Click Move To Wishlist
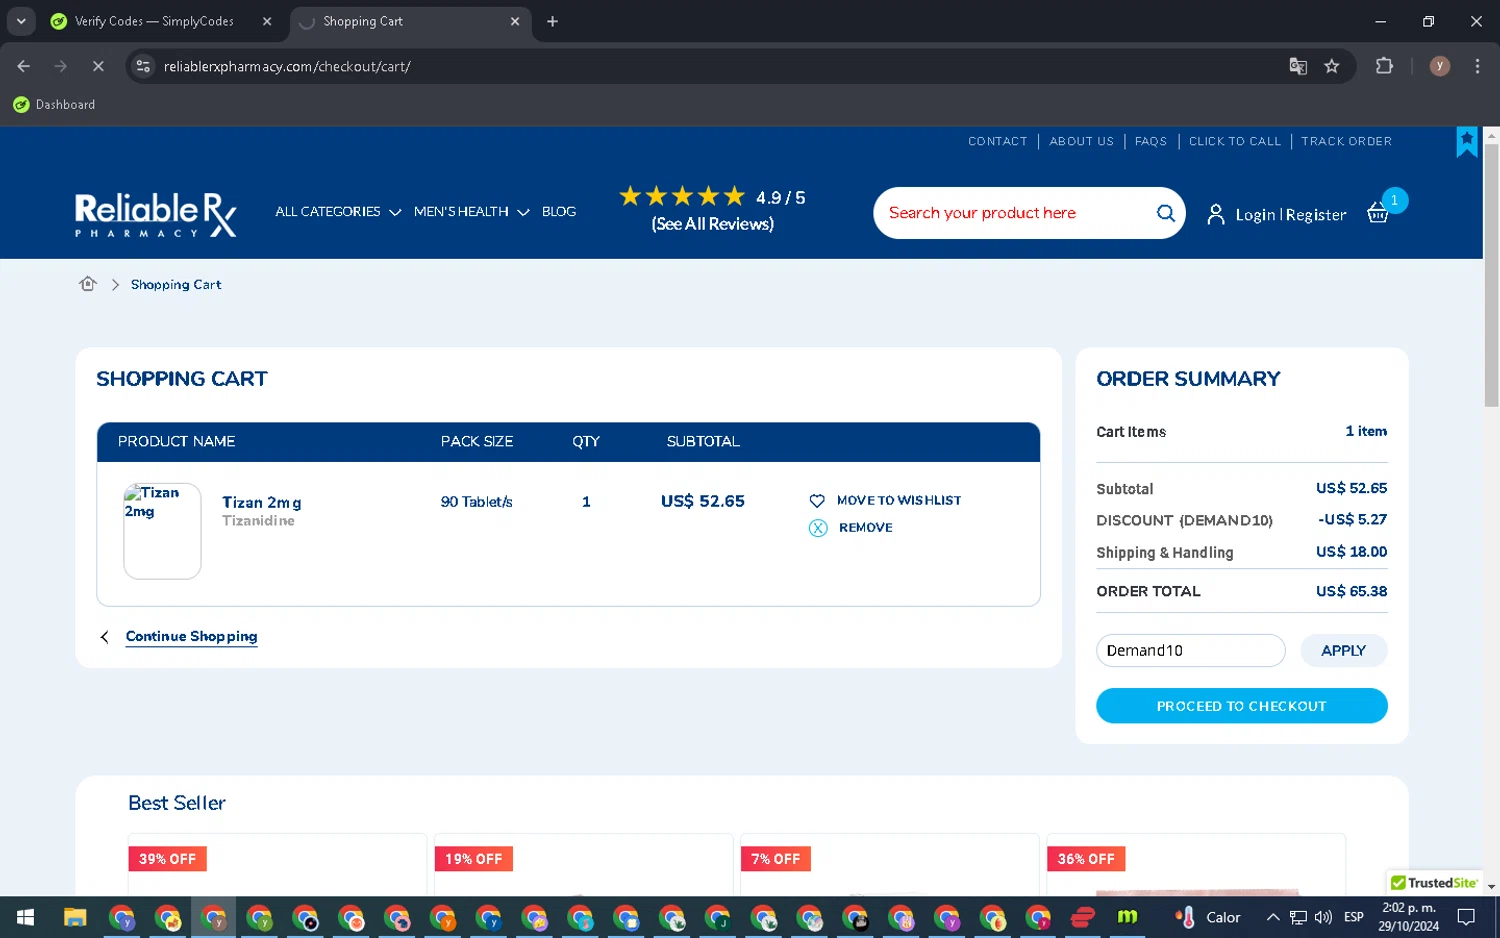The image size is (1500, 938). pyautogui.click(x=898, y=501)
